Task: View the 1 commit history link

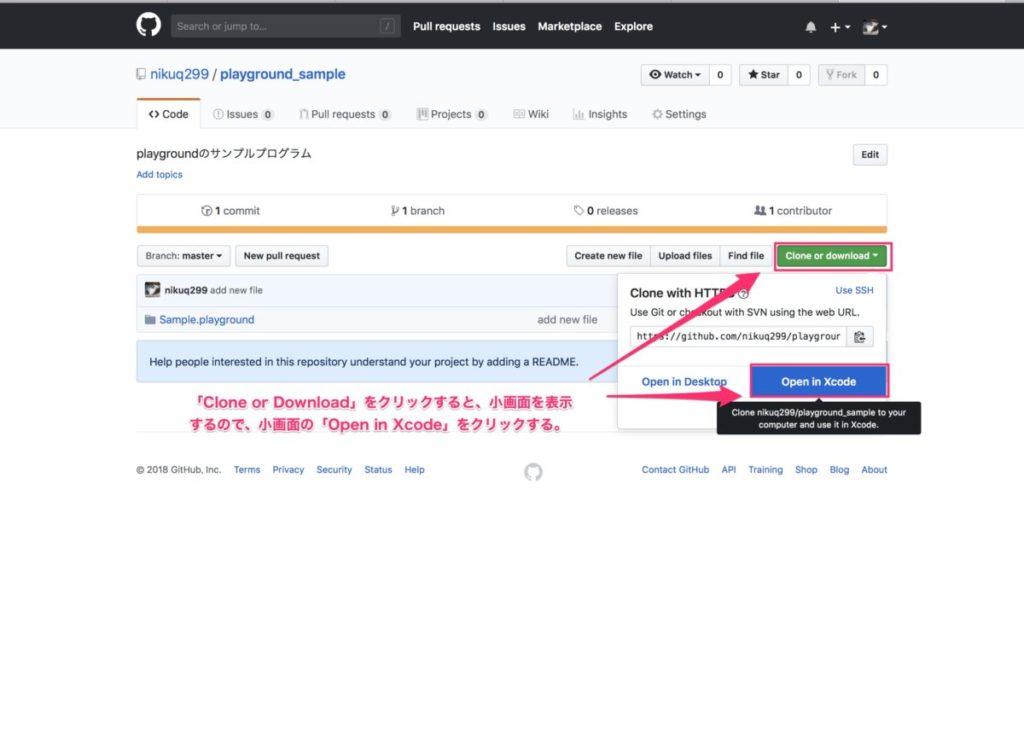Action: 230,210
